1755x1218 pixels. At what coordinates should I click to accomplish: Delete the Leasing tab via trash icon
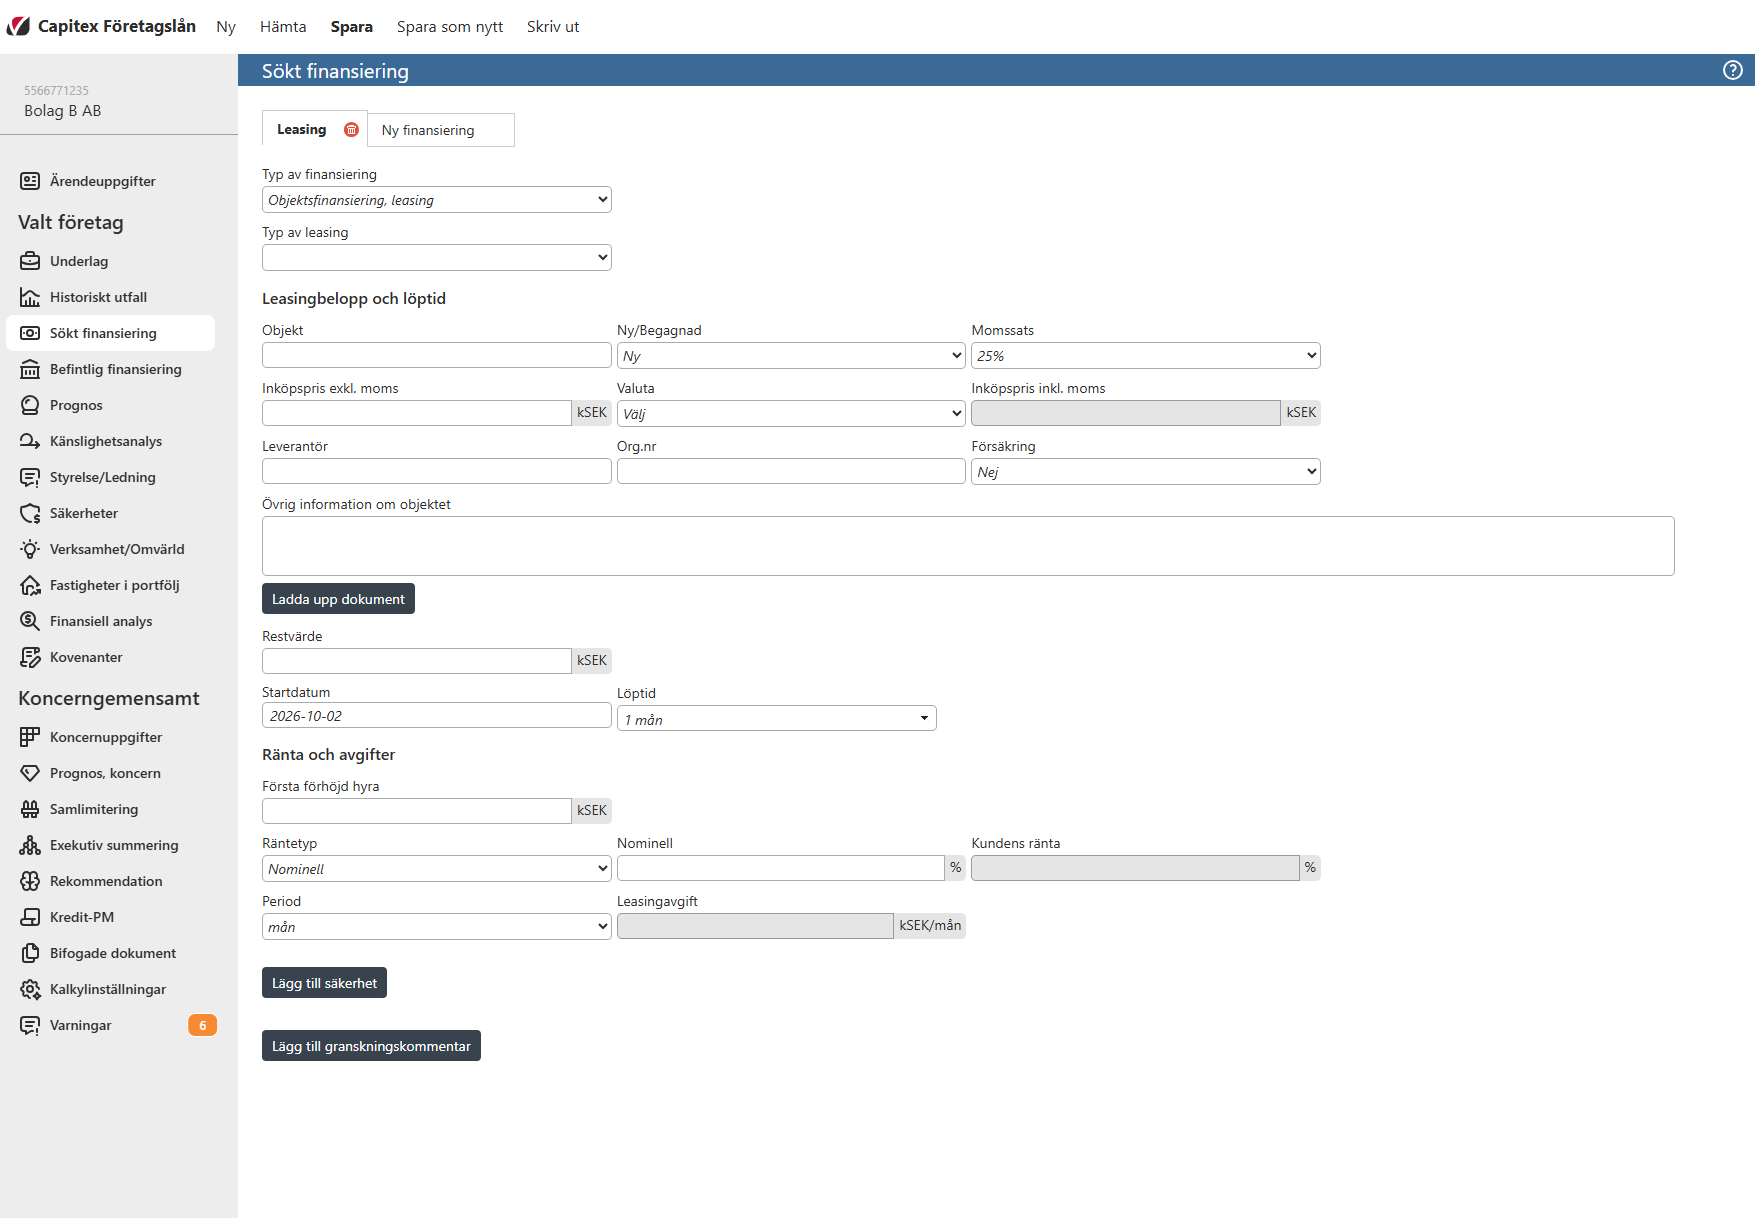pos(351,129)
